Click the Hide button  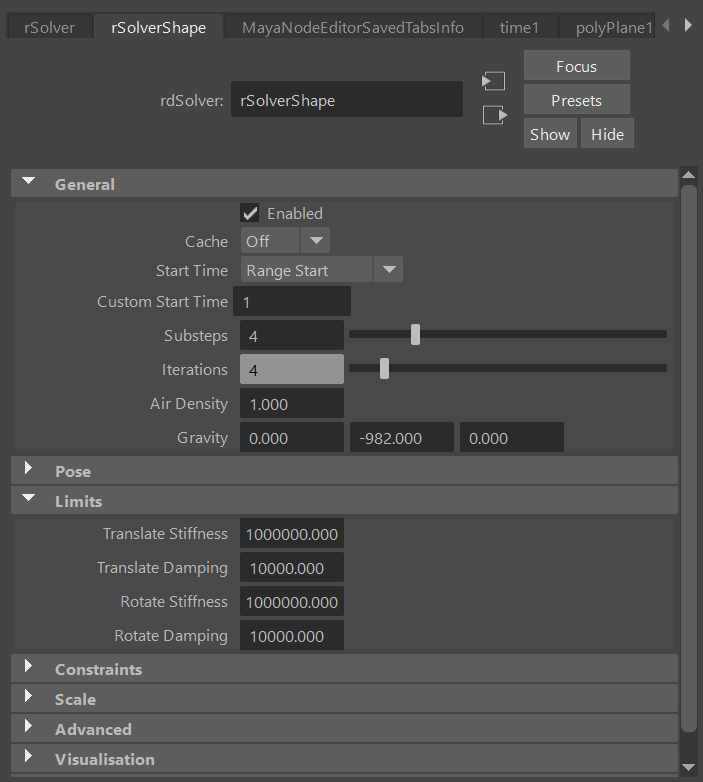(607, 134)
